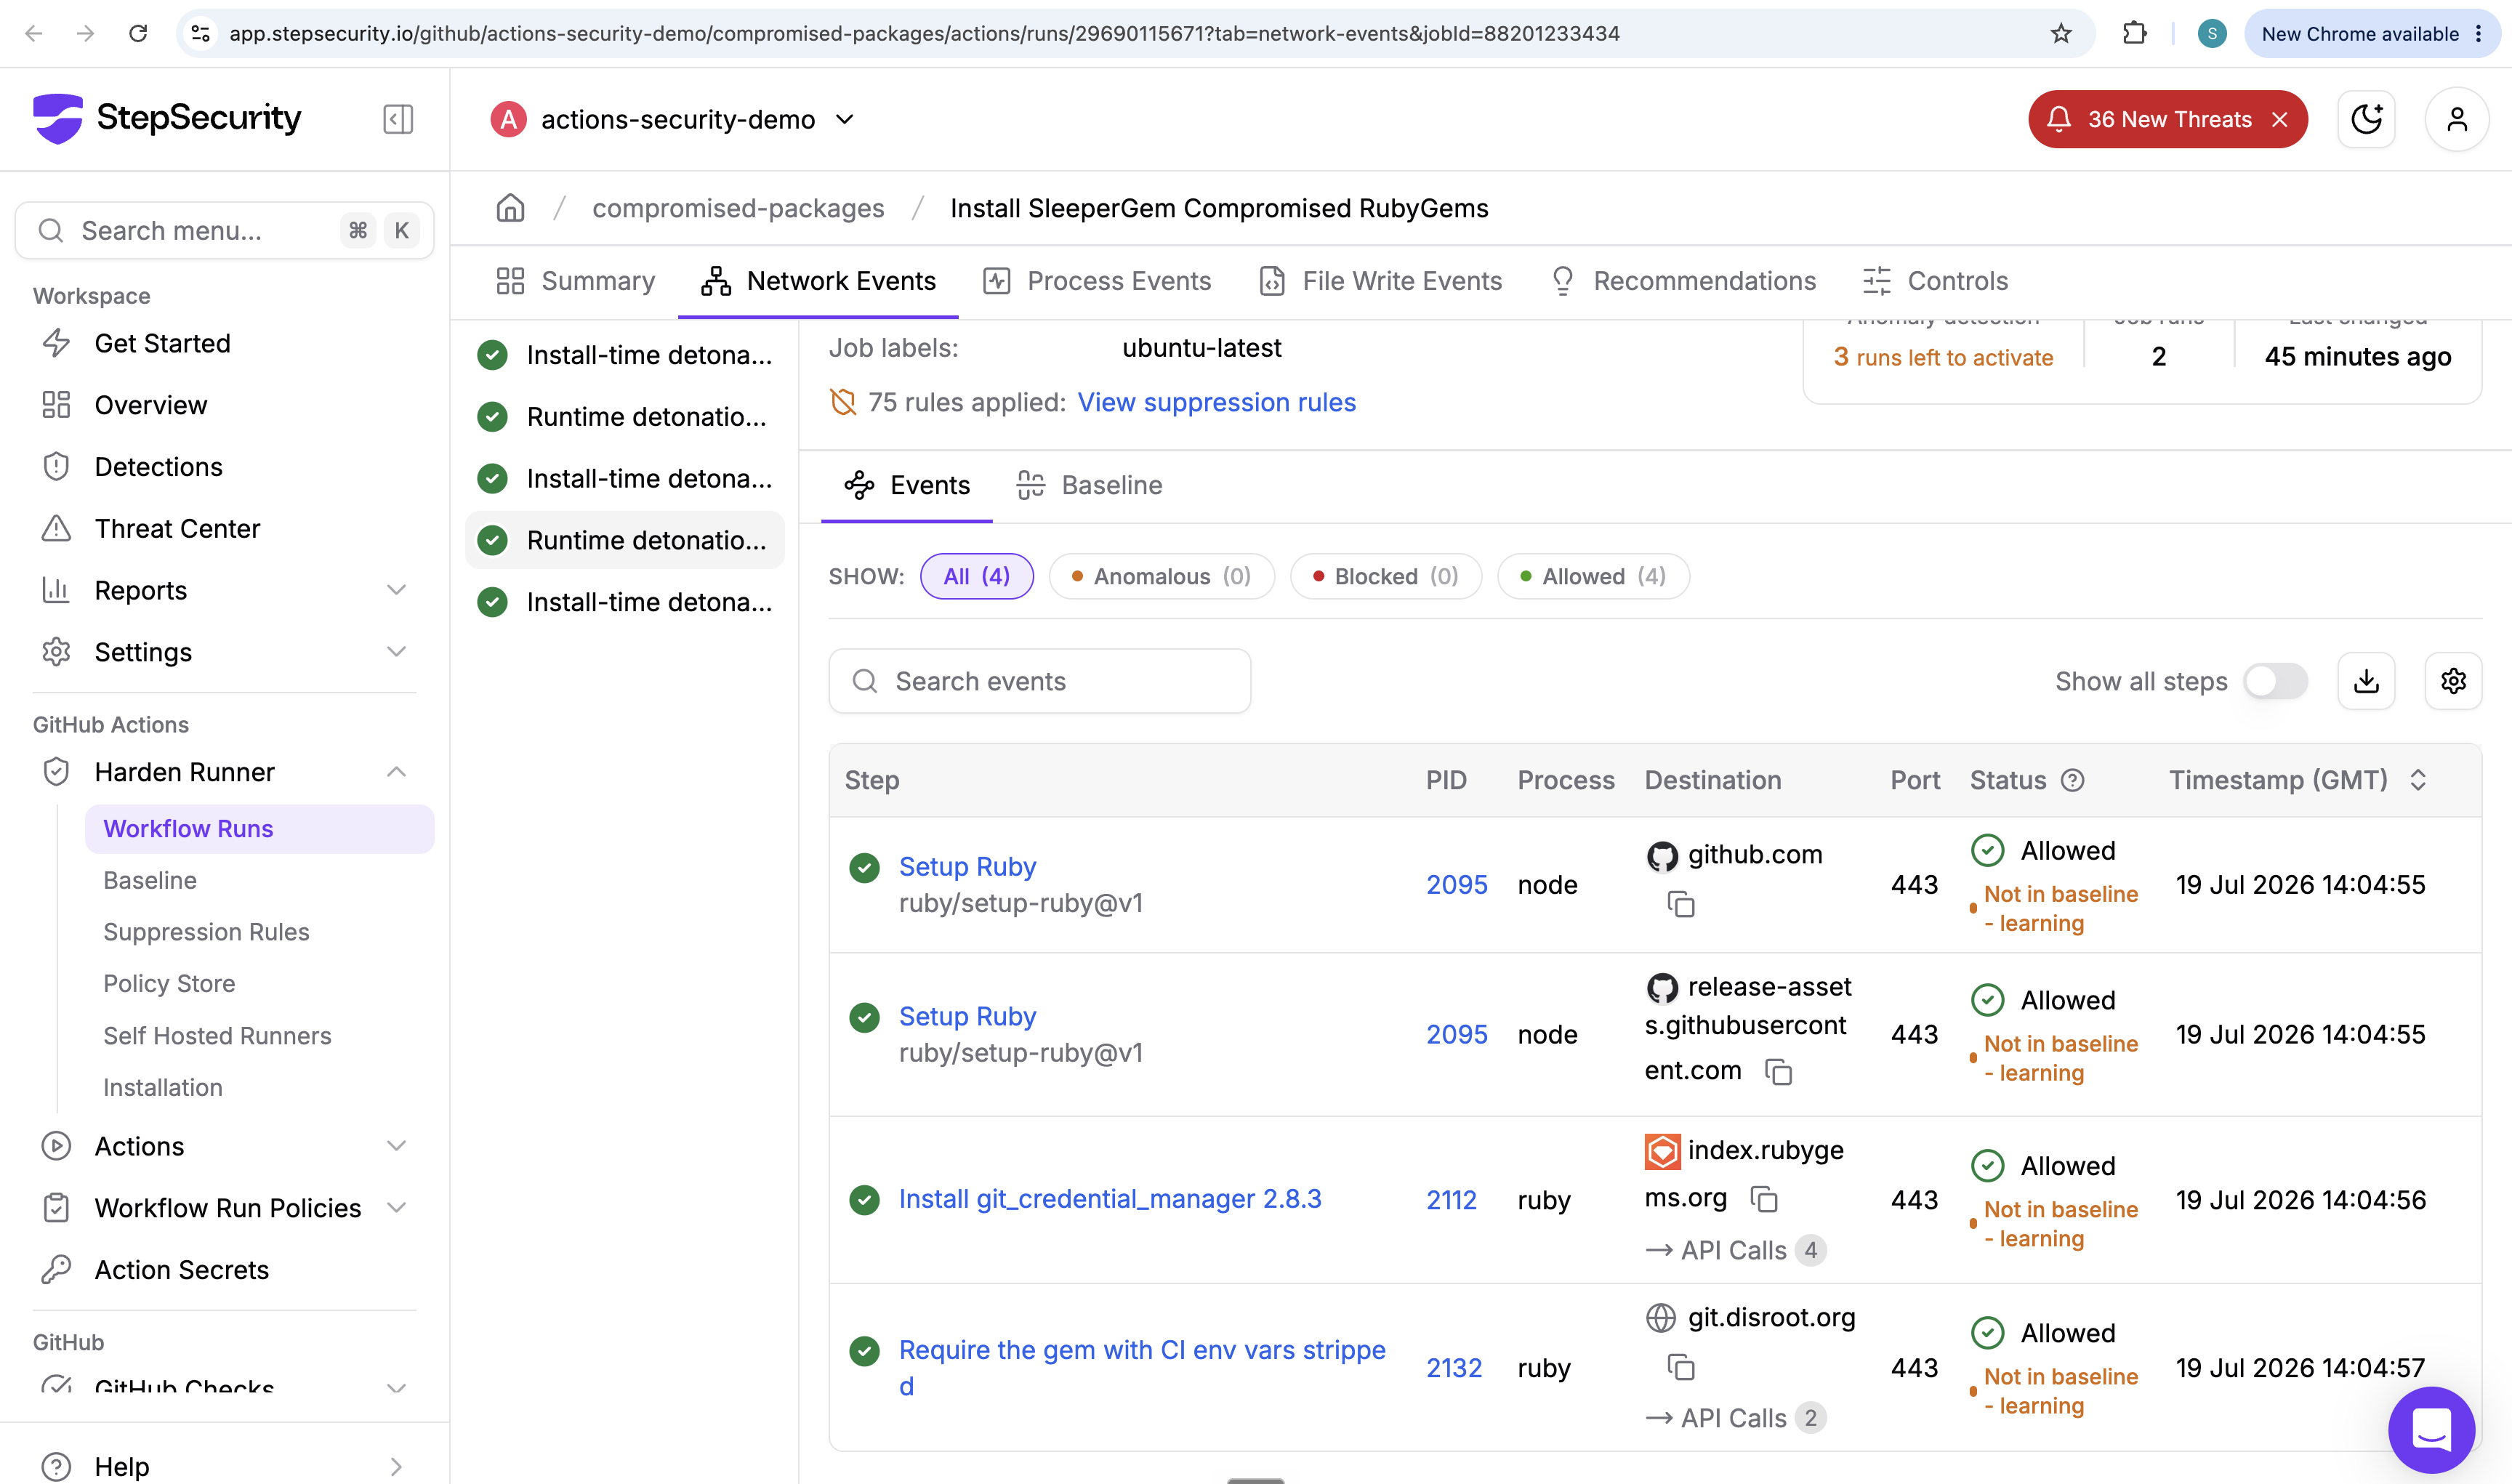Open Status column help icon
This screenshot has height=1484, width=2512.
click(2073, 780)
